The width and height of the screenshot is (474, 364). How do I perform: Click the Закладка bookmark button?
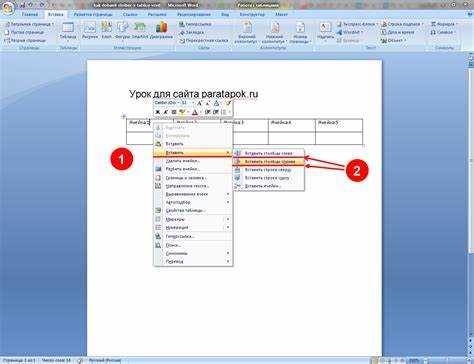(191, 32)
